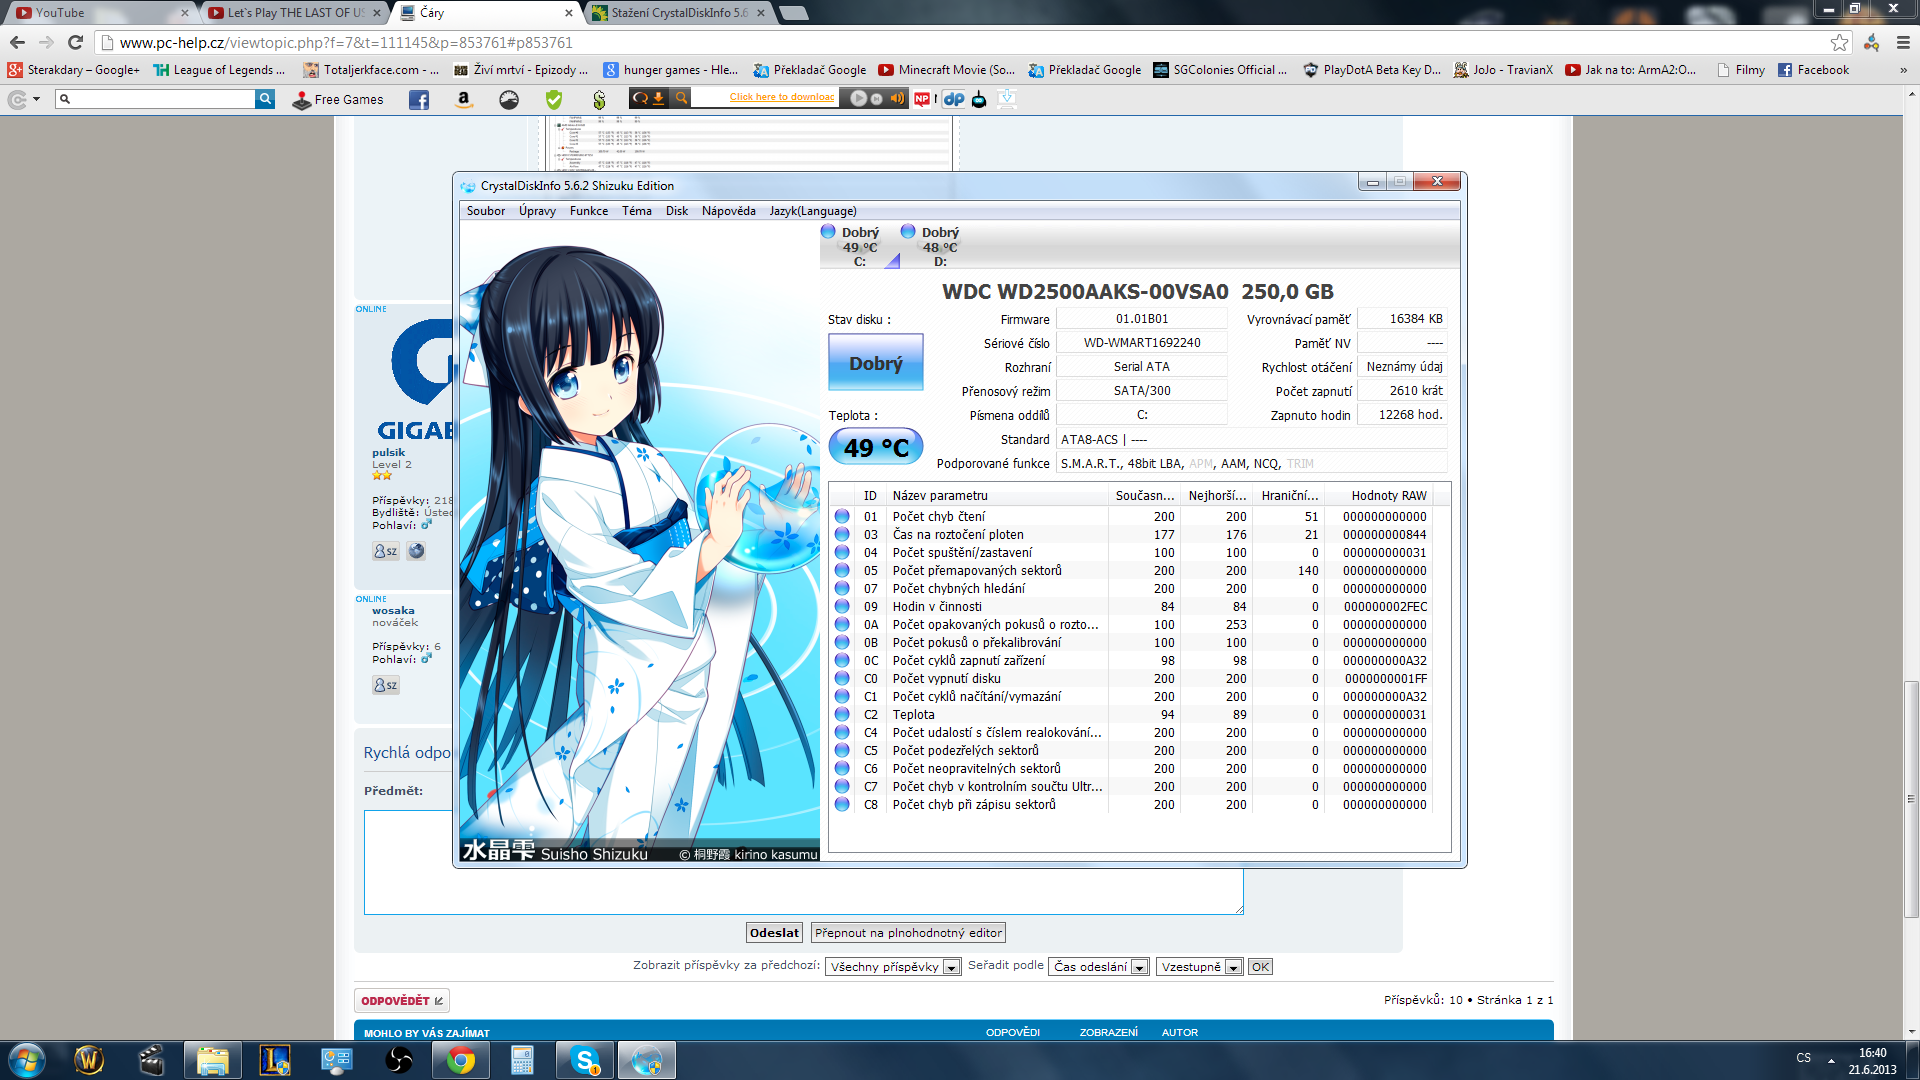The width and height of the screenshot is (1920, 1080).
Task: Select the 'Teplota' C2 SMART row
Action: pyautogui.click(x=1132, y=715)
